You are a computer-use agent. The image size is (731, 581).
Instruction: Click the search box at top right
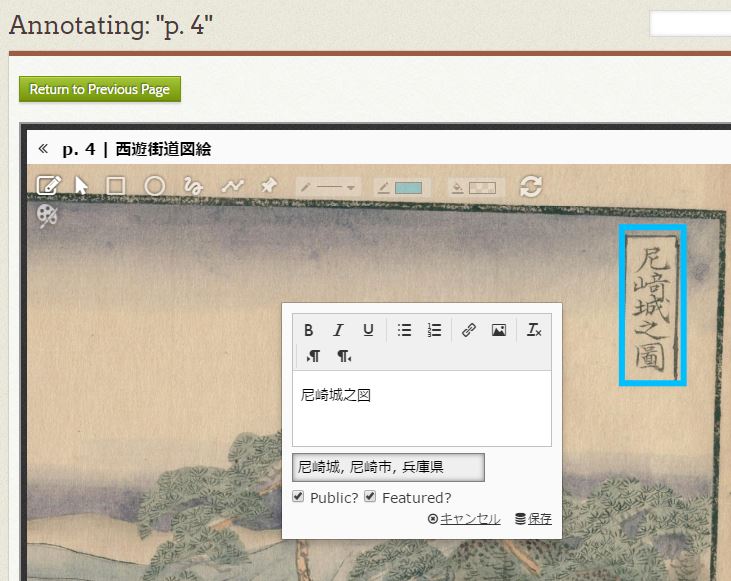[x=690, y=24]
